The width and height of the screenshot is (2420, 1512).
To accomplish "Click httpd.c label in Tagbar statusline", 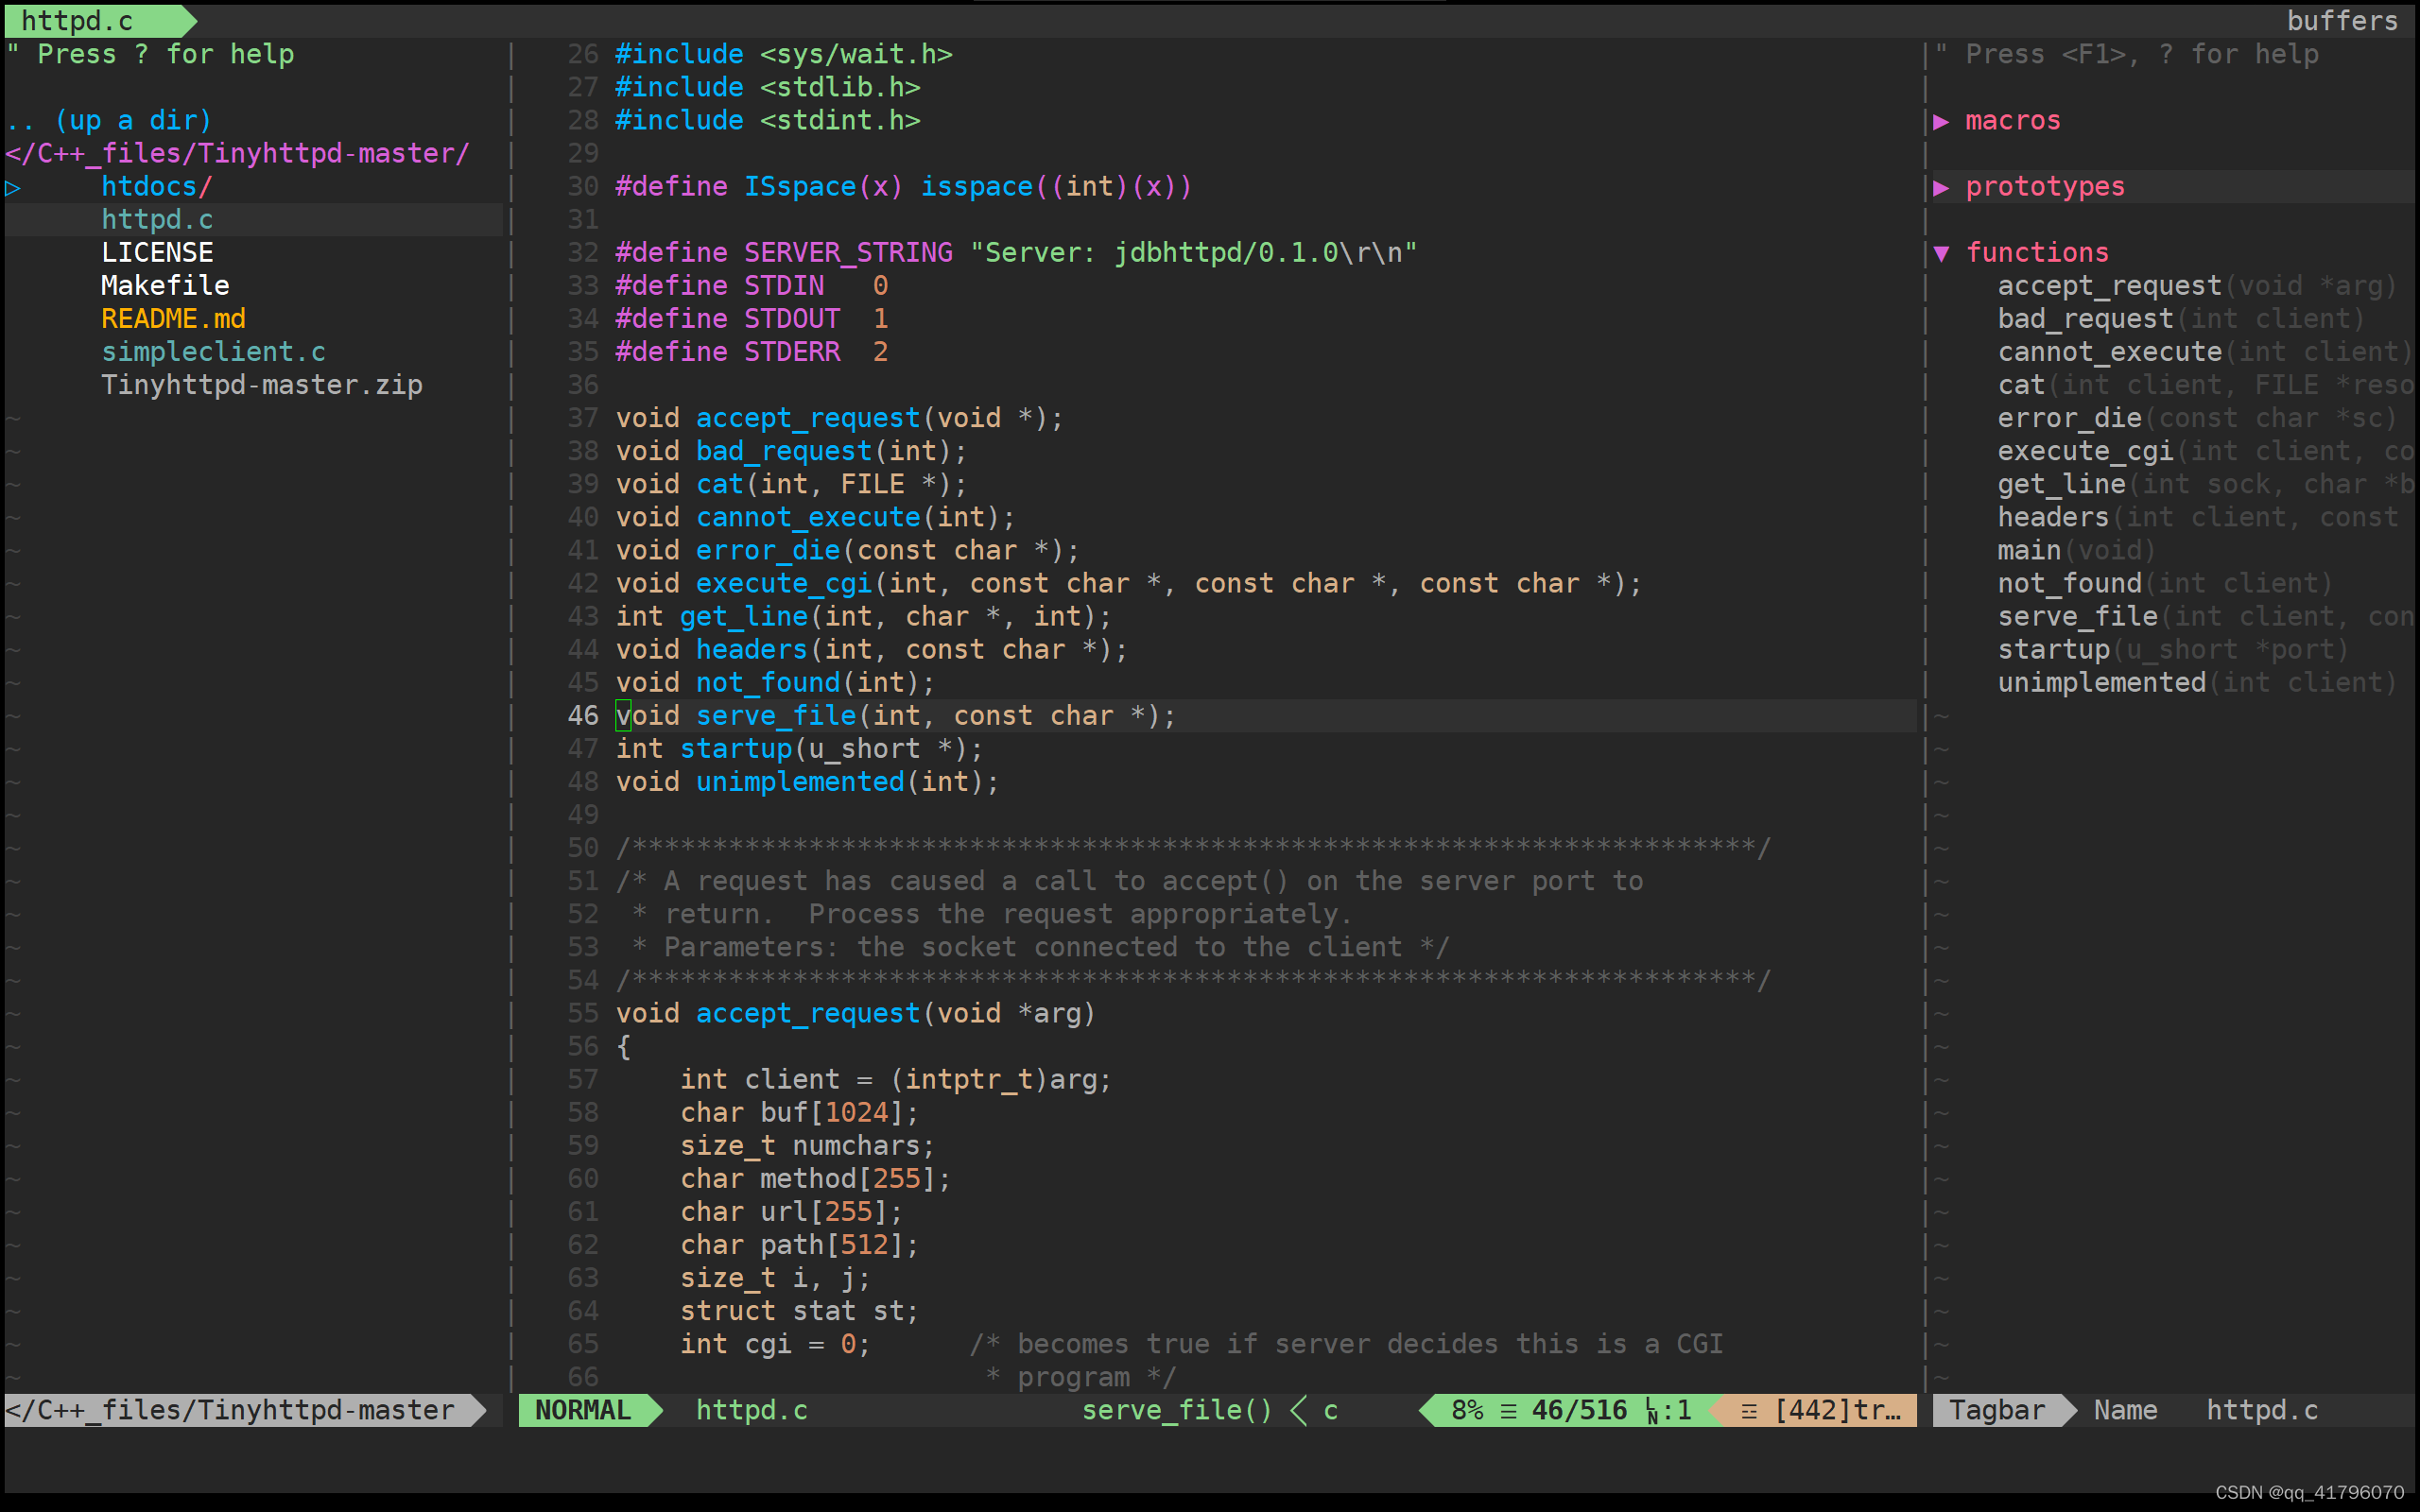I will pos(2262,1410).
